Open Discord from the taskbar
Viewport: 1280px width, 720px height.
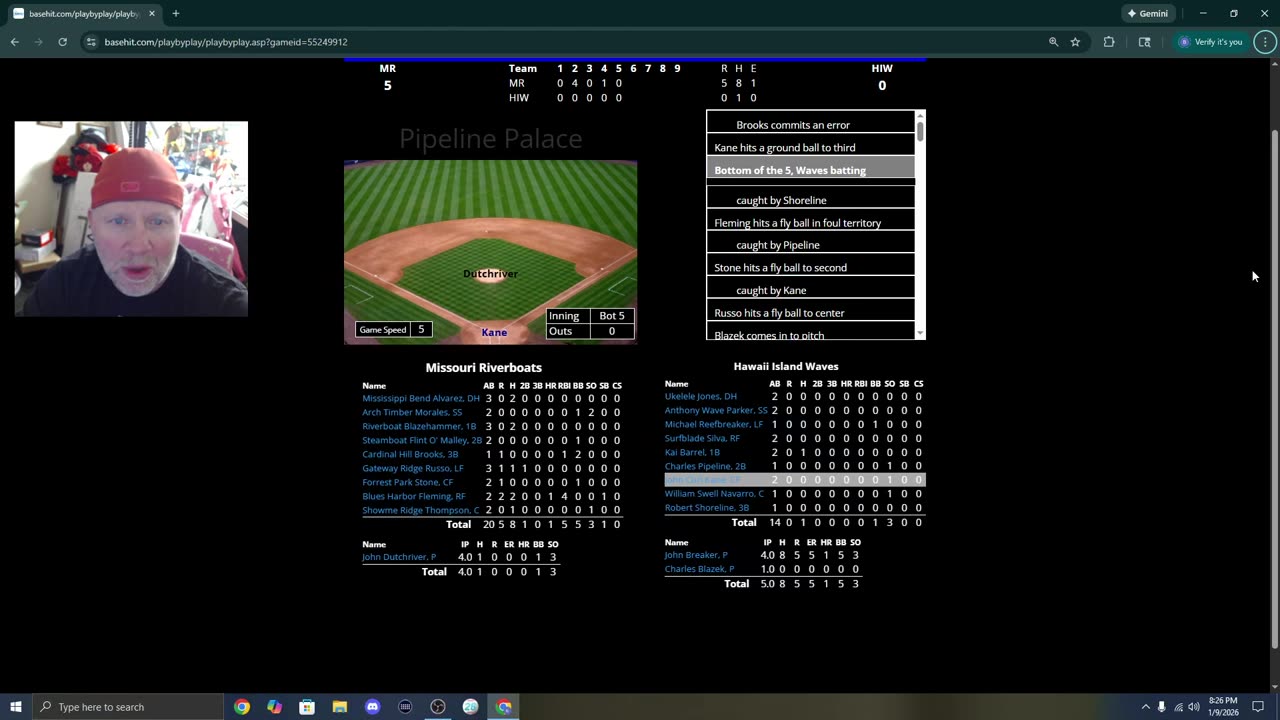(x=373, y=707)
